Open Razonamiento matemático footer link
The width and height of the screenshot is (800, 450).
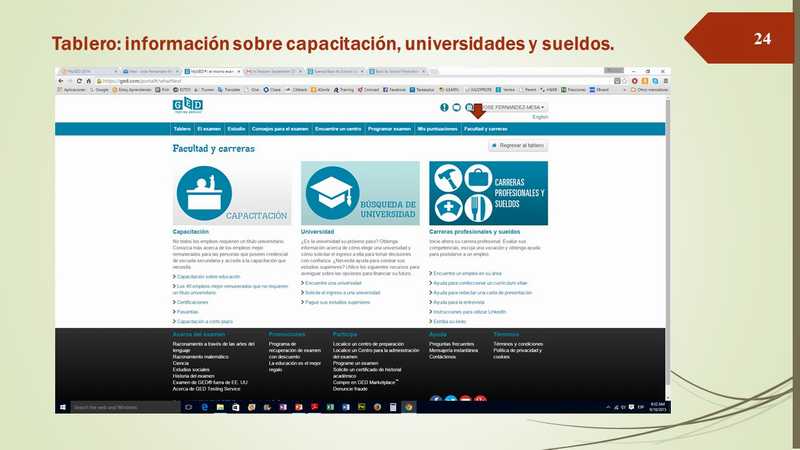201,357
